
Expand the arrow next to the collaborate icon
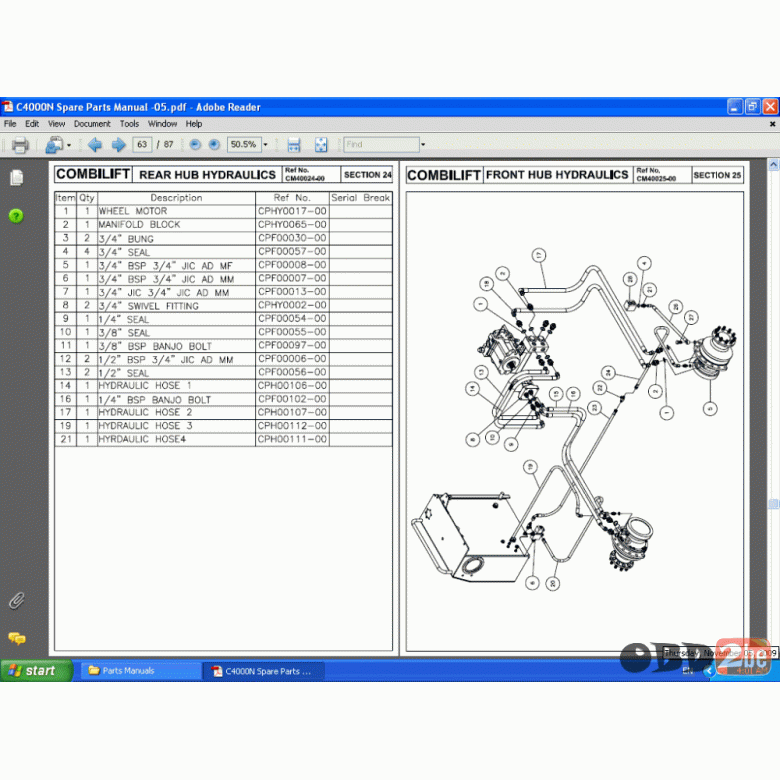point(69,145)
